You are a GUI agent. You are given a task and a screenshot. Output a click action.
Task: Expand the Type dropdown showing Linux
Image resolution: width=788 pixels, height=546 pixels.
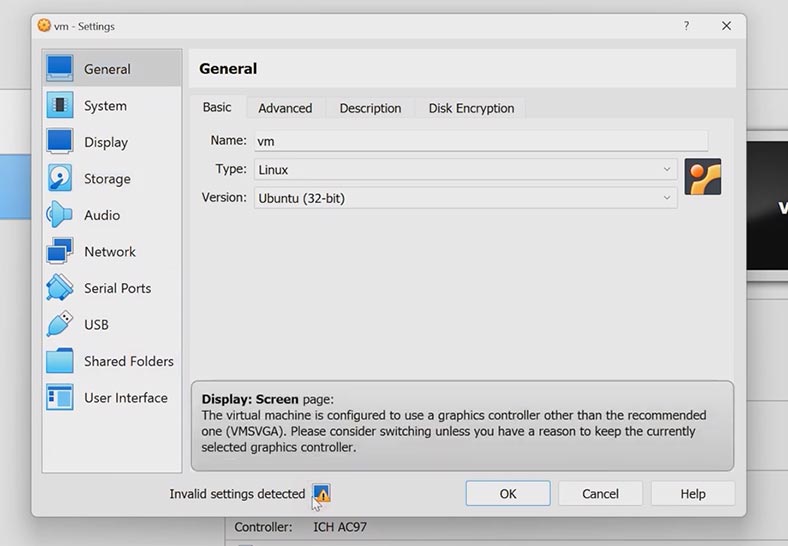click(x=465, y=169)
